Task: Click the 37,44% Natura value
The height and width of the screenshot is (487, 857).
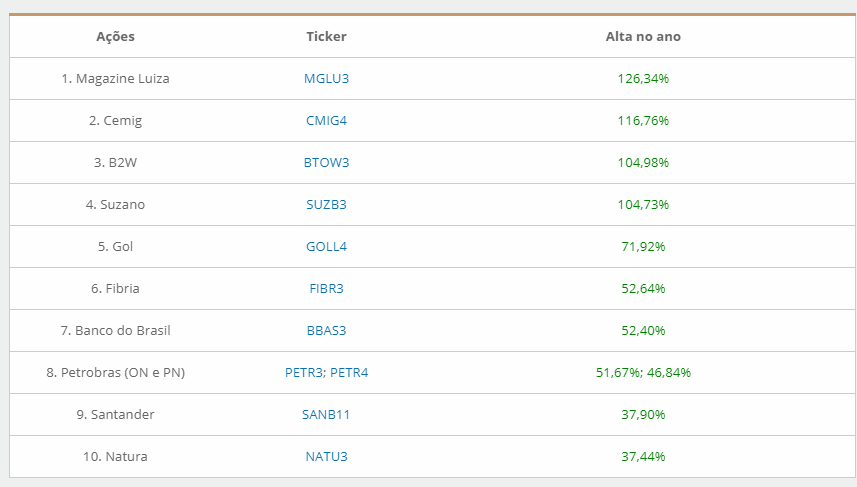Action: pos(643,456)
